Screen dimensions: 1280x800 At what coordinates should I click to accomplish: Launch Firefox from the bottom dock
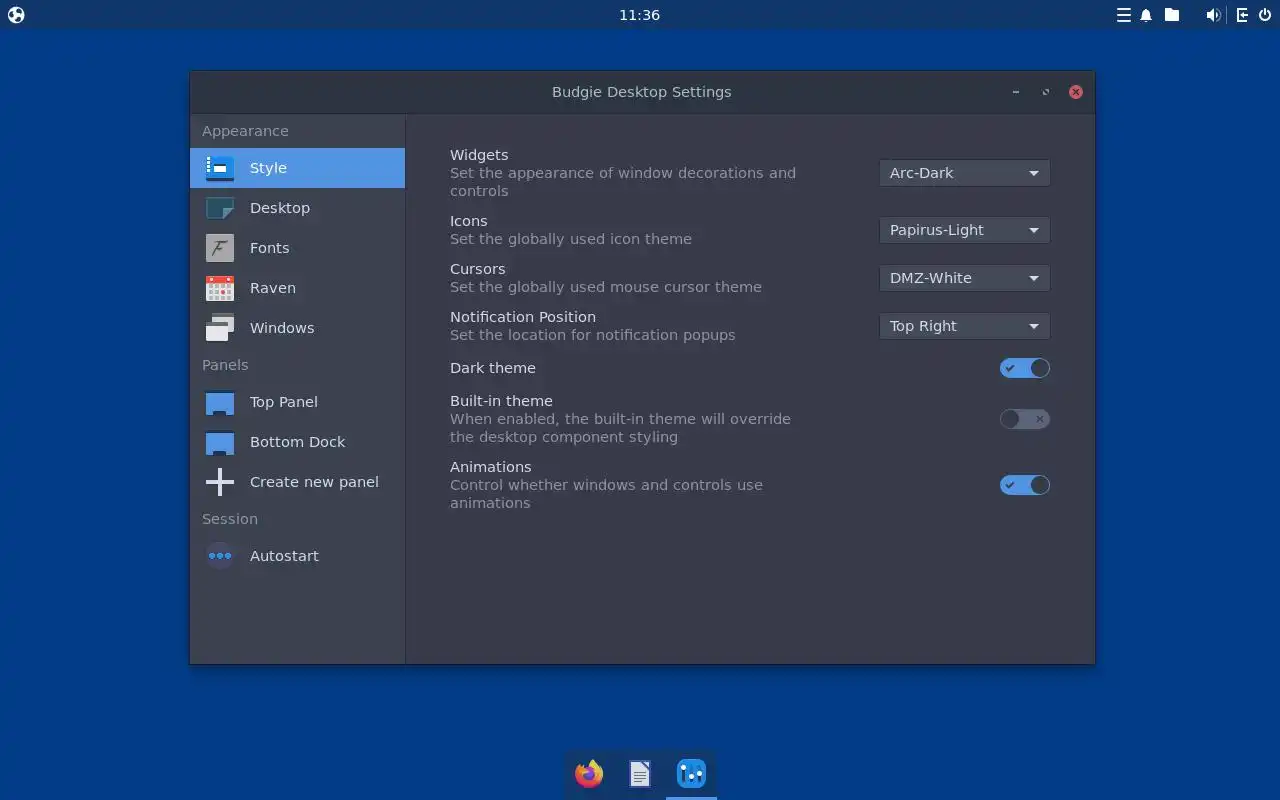click(x=589, y=773)
